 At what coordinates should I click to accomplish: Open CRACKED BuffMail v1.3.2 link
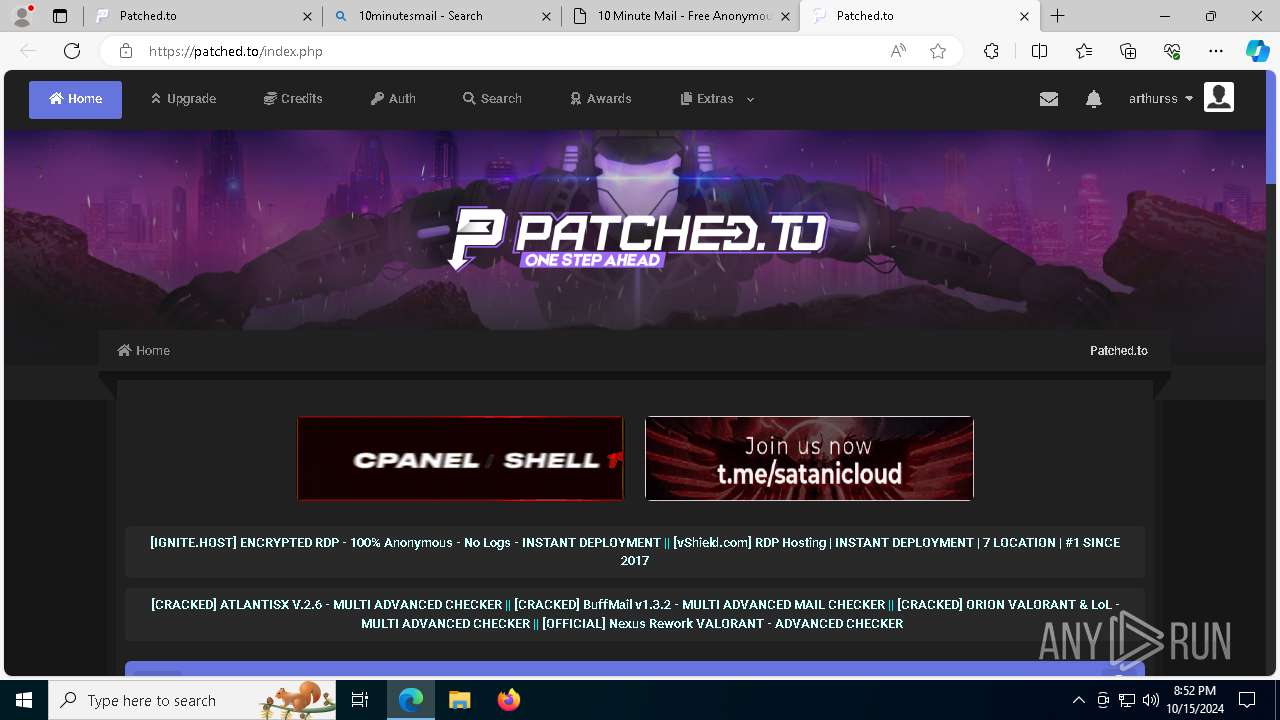click(x=699, y=604)
